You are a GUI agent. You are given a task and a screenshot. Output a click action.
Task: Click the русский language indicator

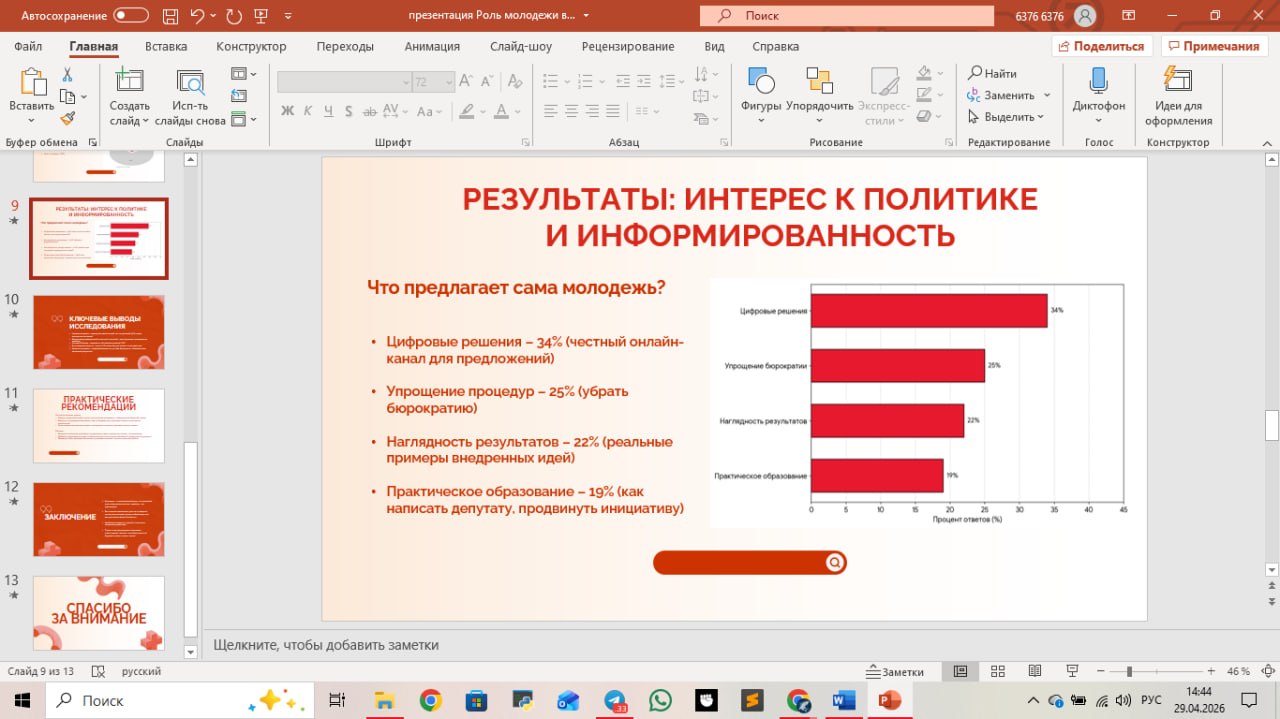tap(141, 672)
